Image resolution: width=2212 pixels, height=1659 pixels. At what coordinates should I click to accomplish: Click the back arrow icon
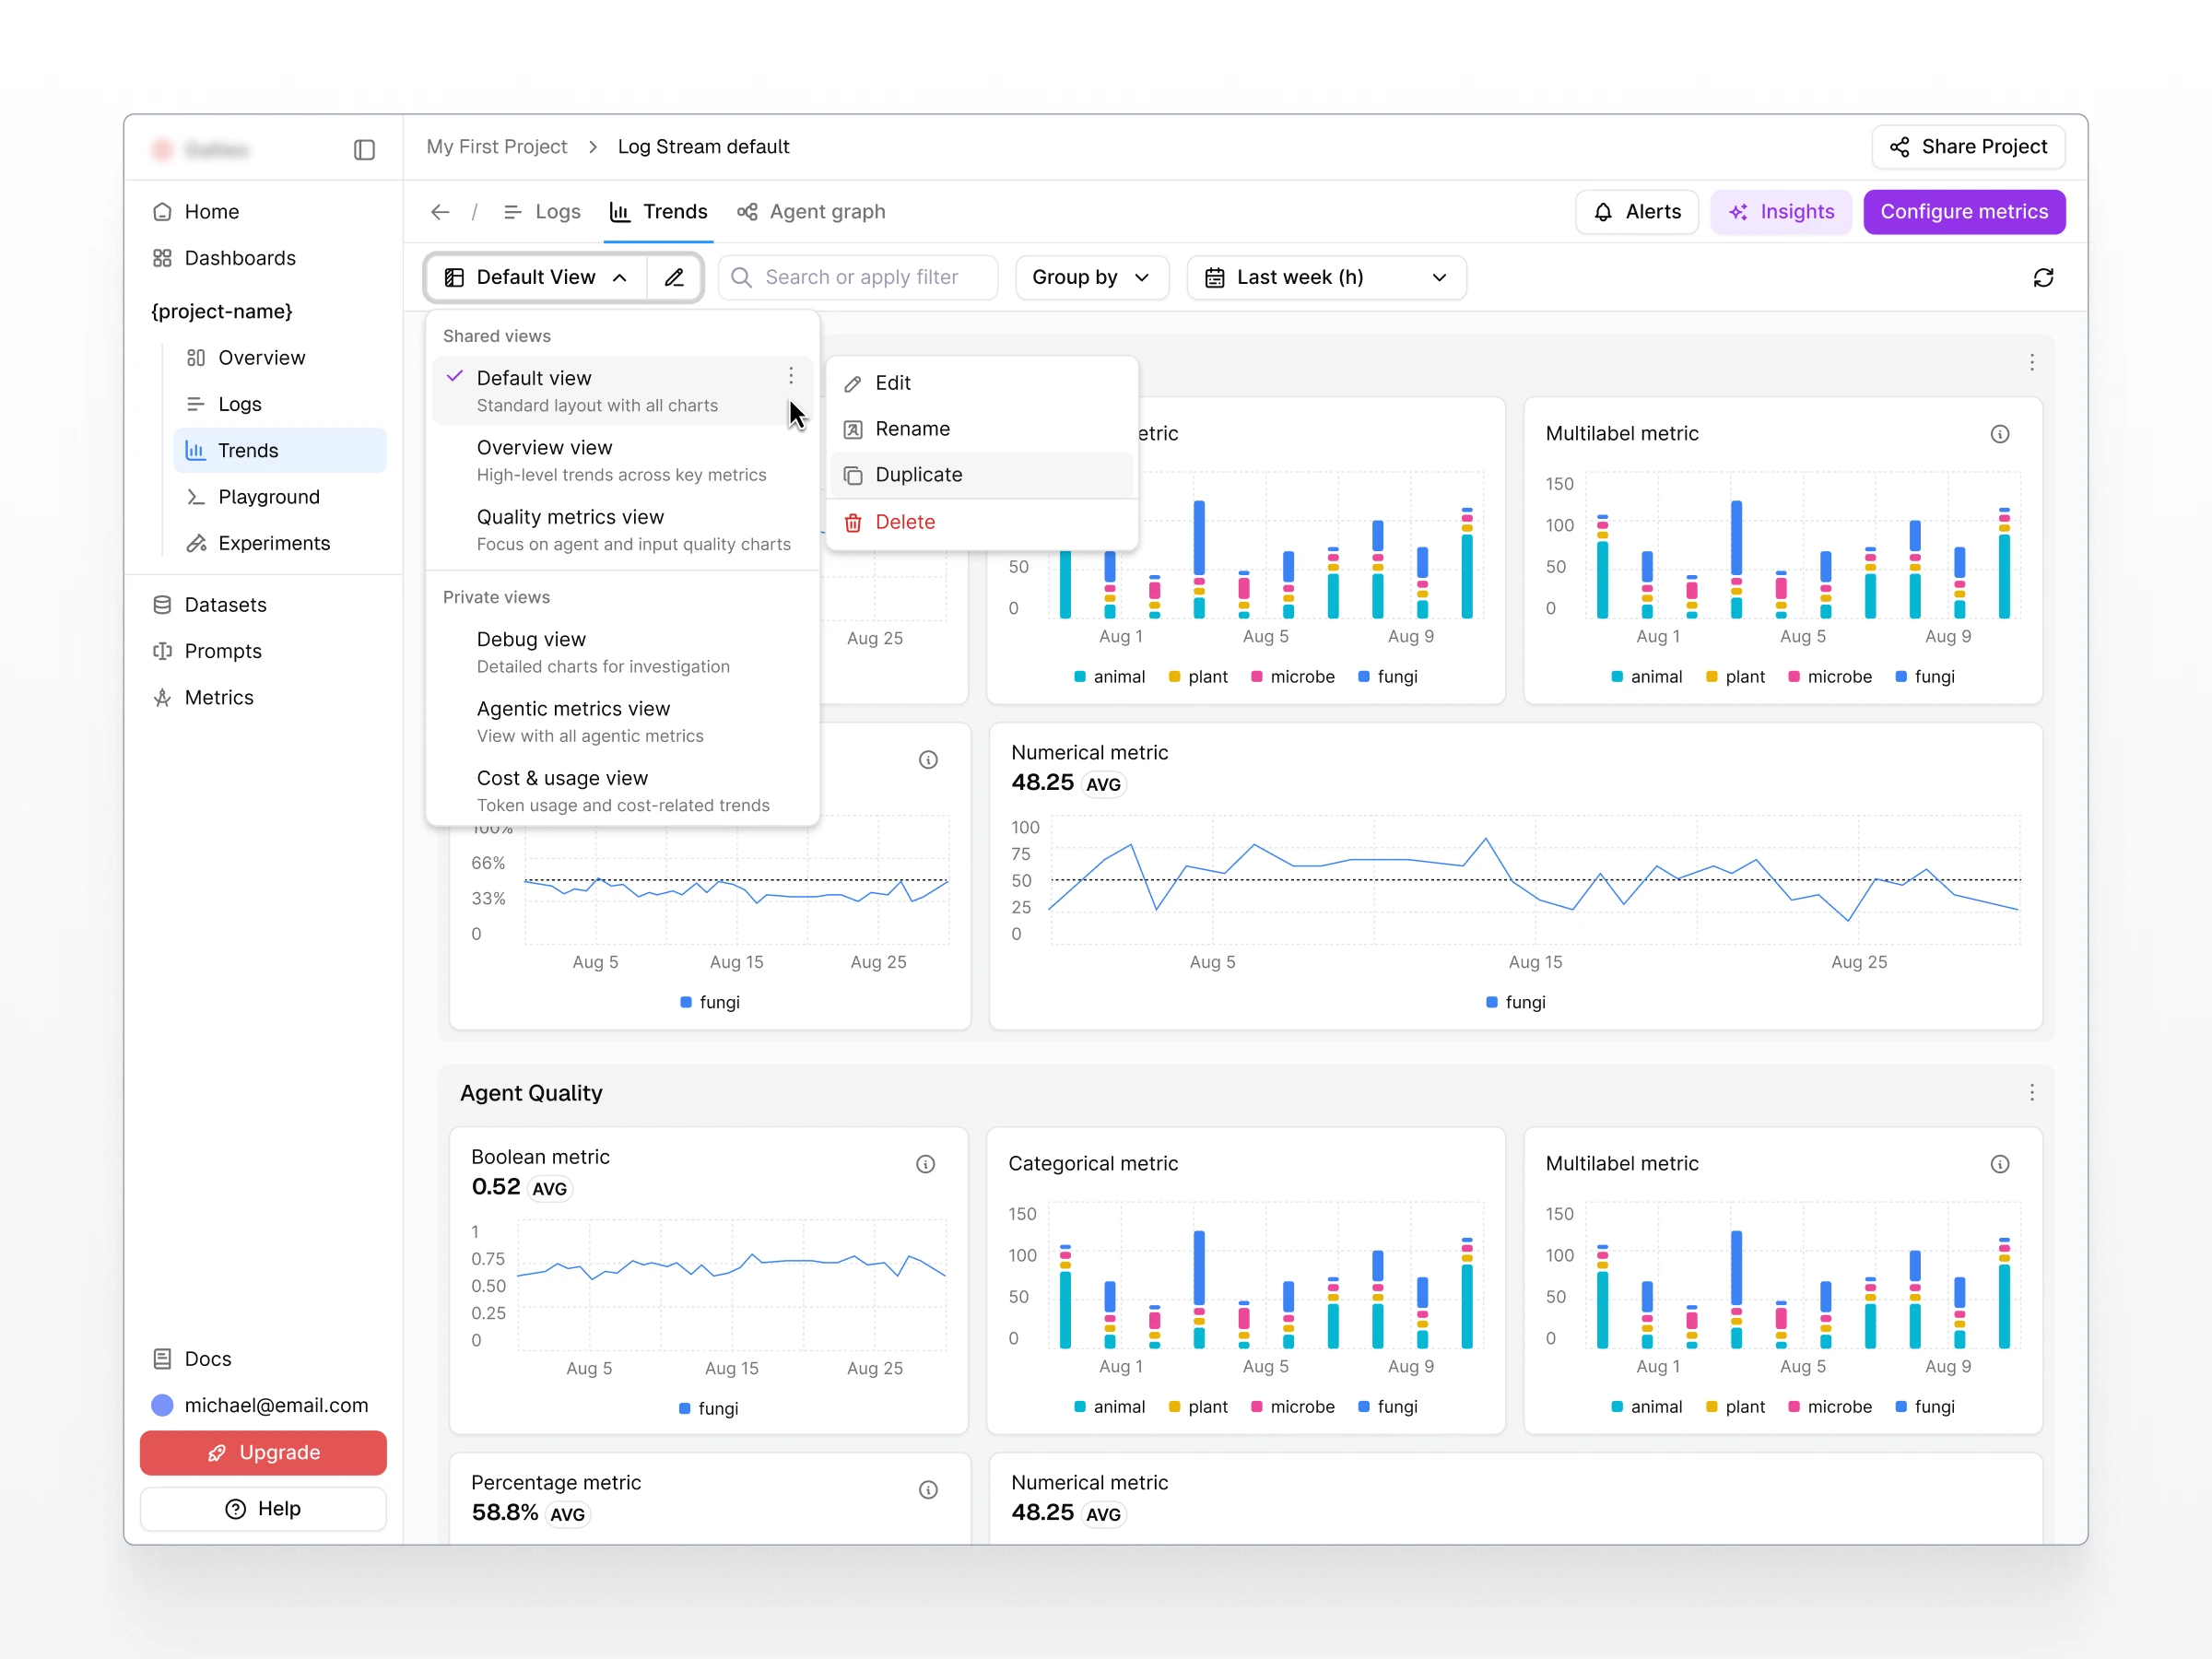440,212
